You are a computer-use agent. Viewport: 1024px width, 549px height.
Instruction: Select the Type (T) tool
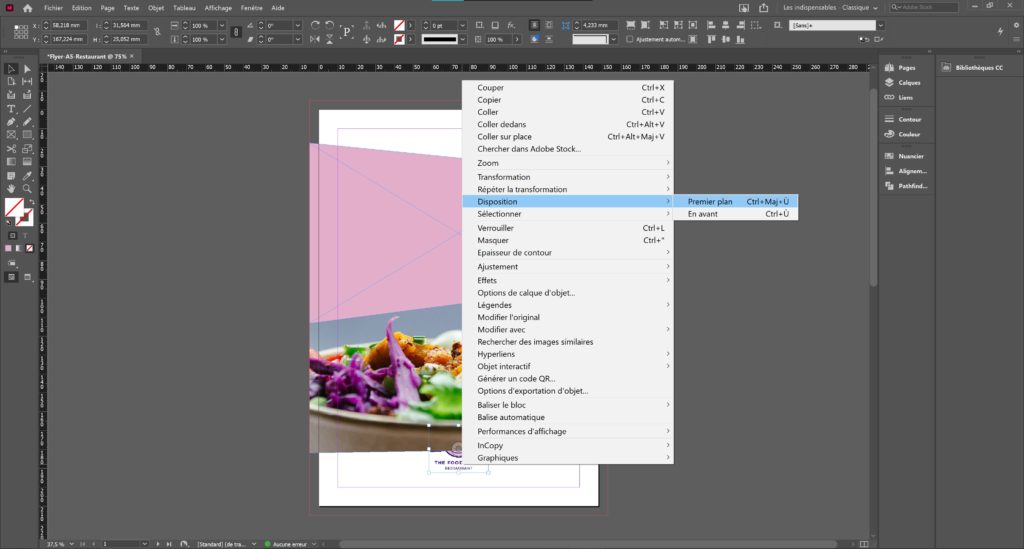tap(11, 109)
